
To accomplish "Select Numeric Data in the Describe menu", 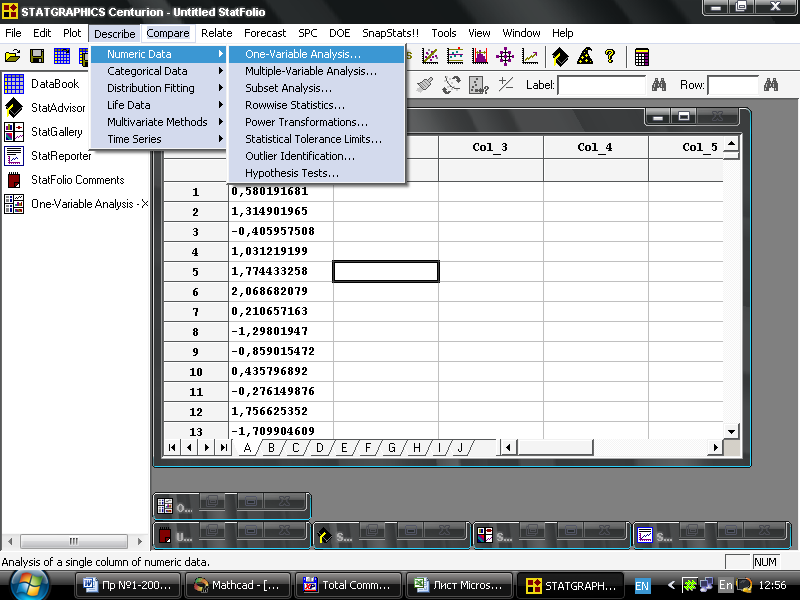I will 158,54.
